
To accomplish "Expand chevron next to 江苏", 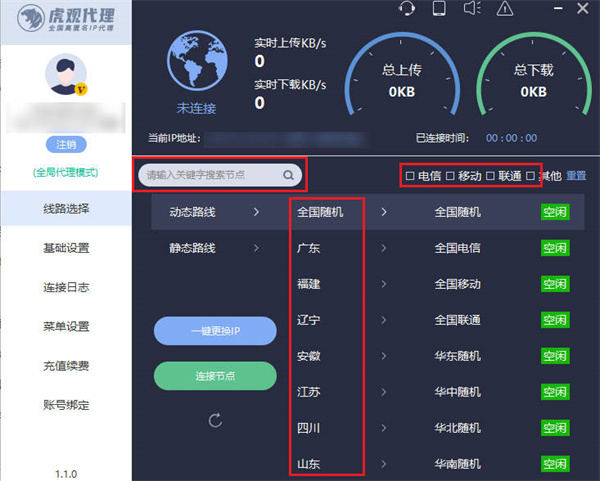I will [384, 392].
